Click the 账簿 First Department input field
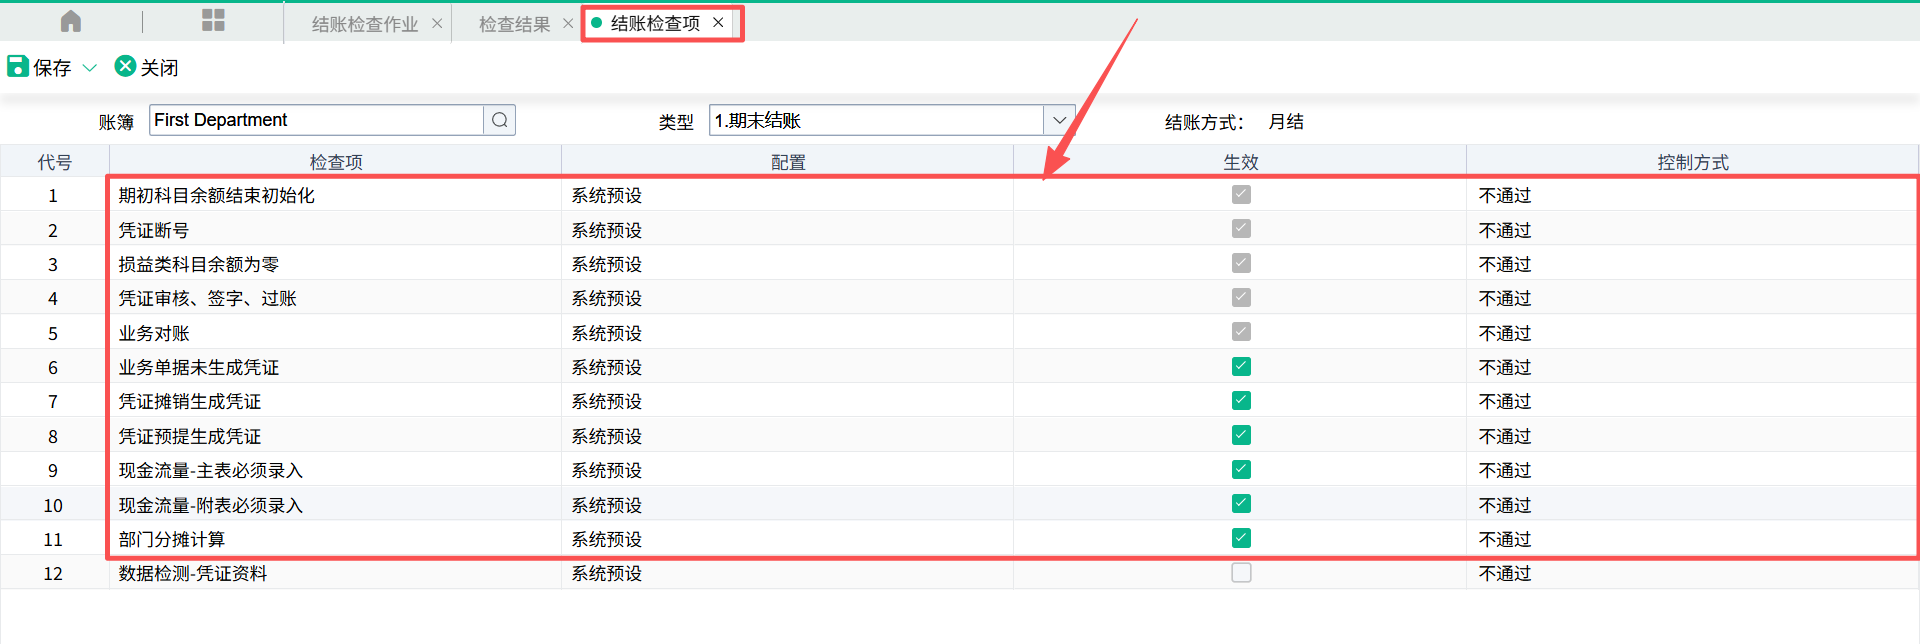 (x=316, y=120)
